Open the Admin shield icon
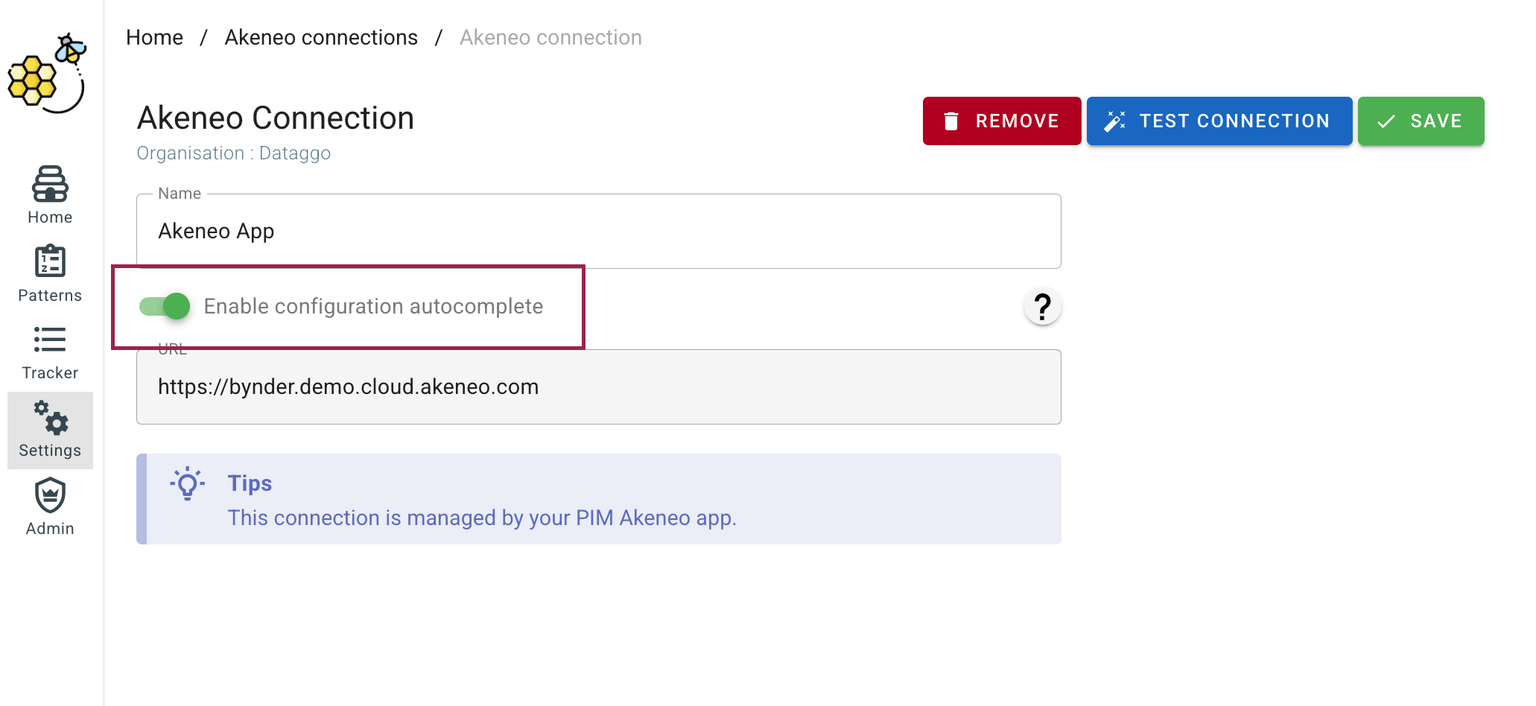1536x706 pixels. point(50,495)
